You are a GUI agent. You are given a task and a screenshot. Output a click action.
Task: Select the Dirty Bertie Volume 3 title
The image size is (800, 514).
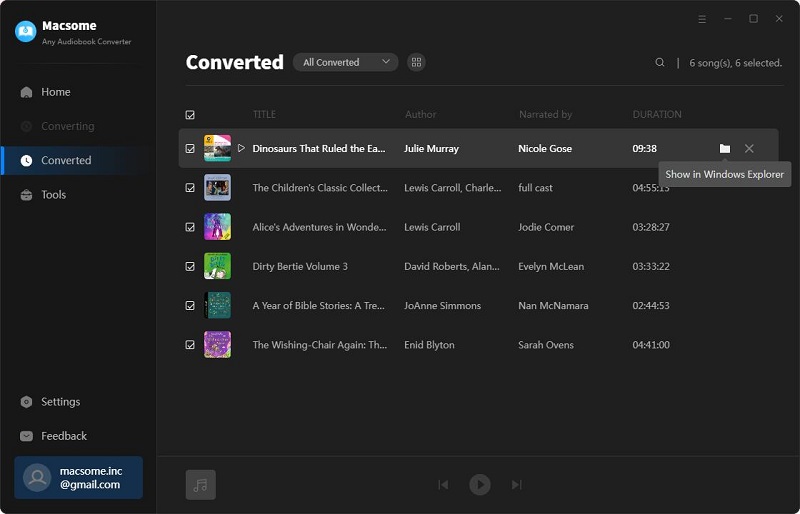300,266
